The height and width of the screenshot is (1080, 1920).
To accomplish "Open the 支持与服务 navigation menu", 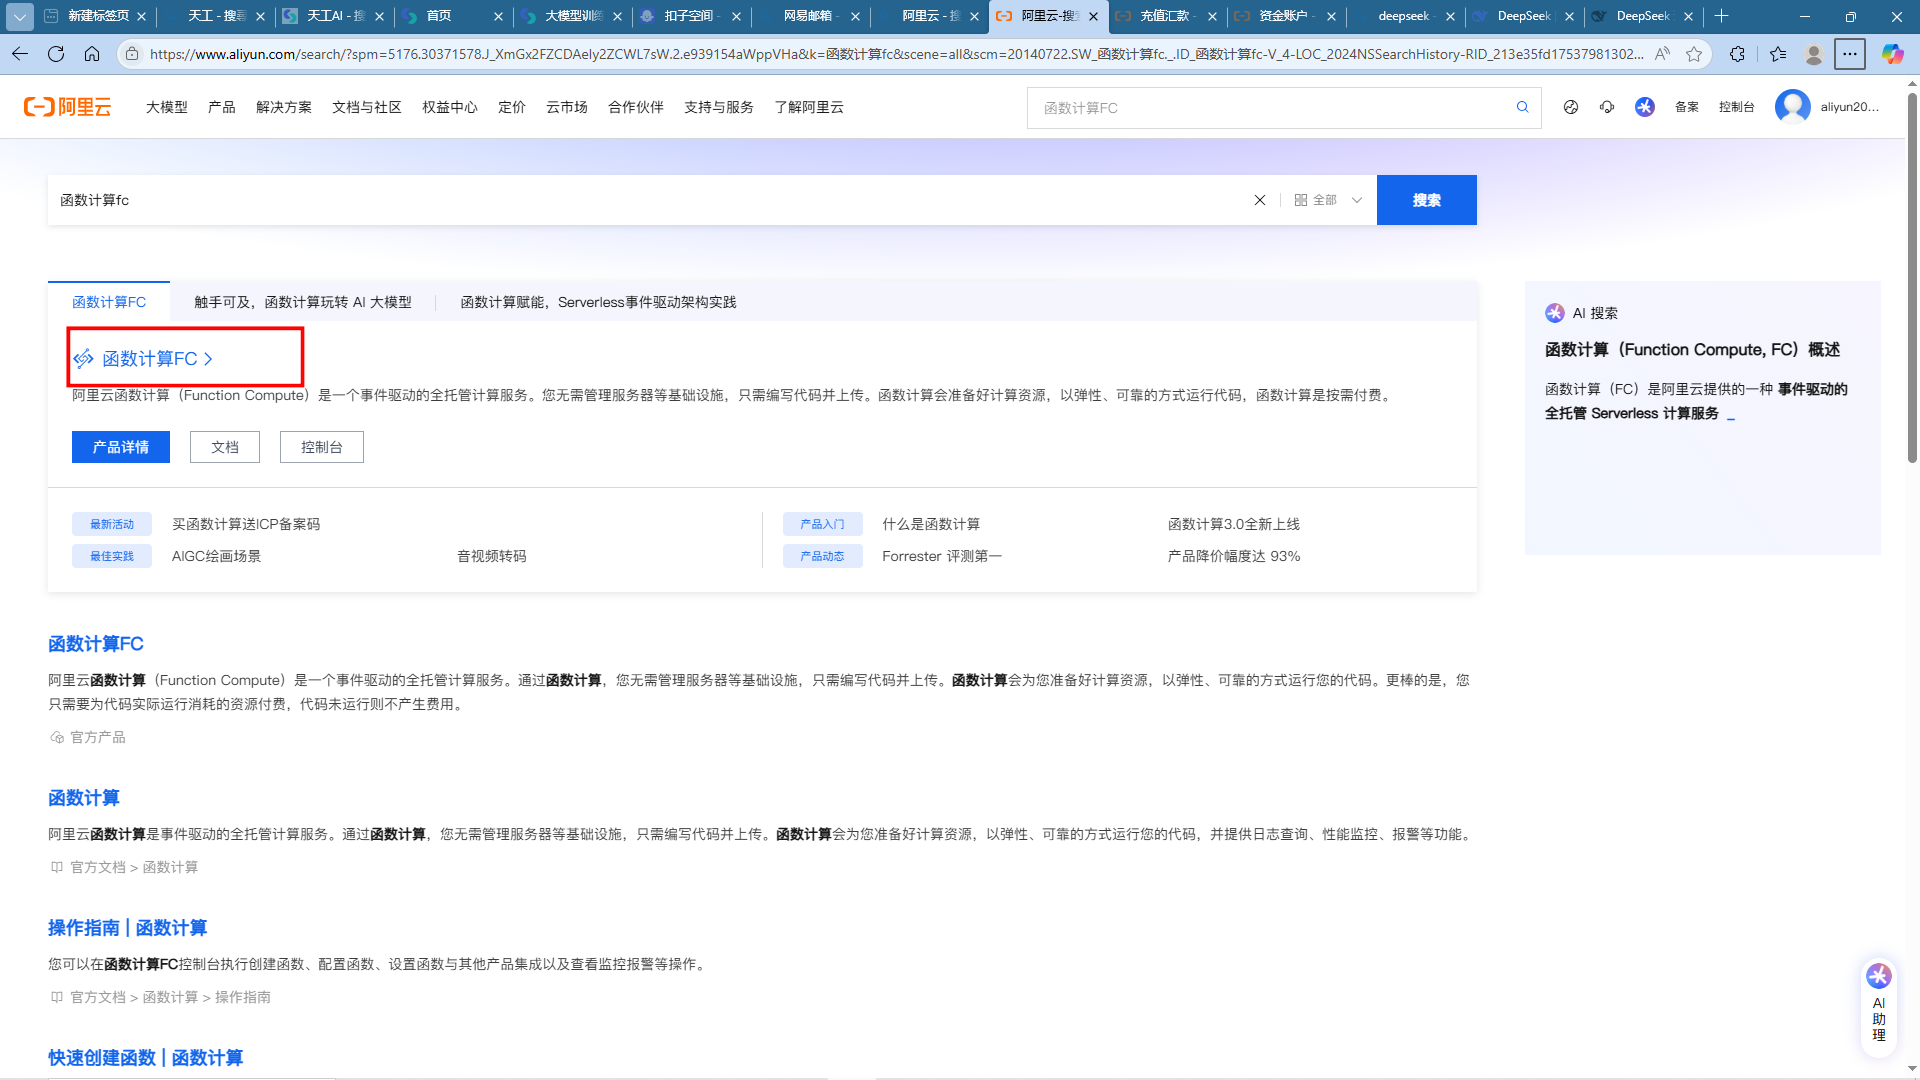I will (719, 107).
